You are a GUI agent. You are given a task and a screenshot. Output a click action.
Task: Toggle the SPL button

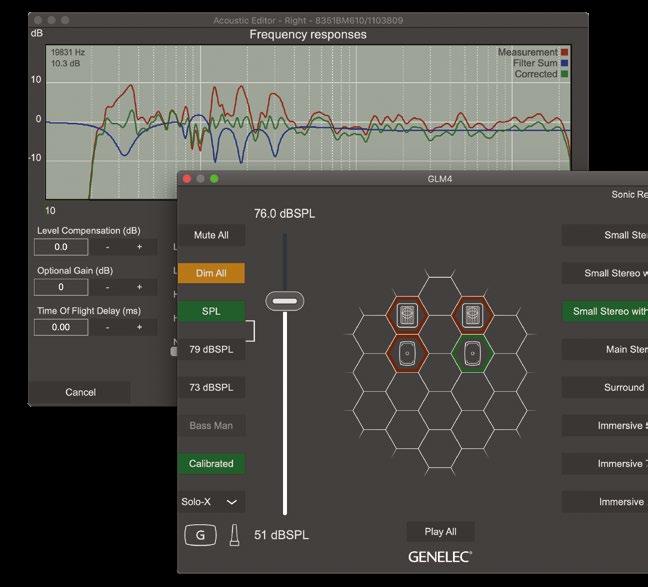tap(211, 311)
